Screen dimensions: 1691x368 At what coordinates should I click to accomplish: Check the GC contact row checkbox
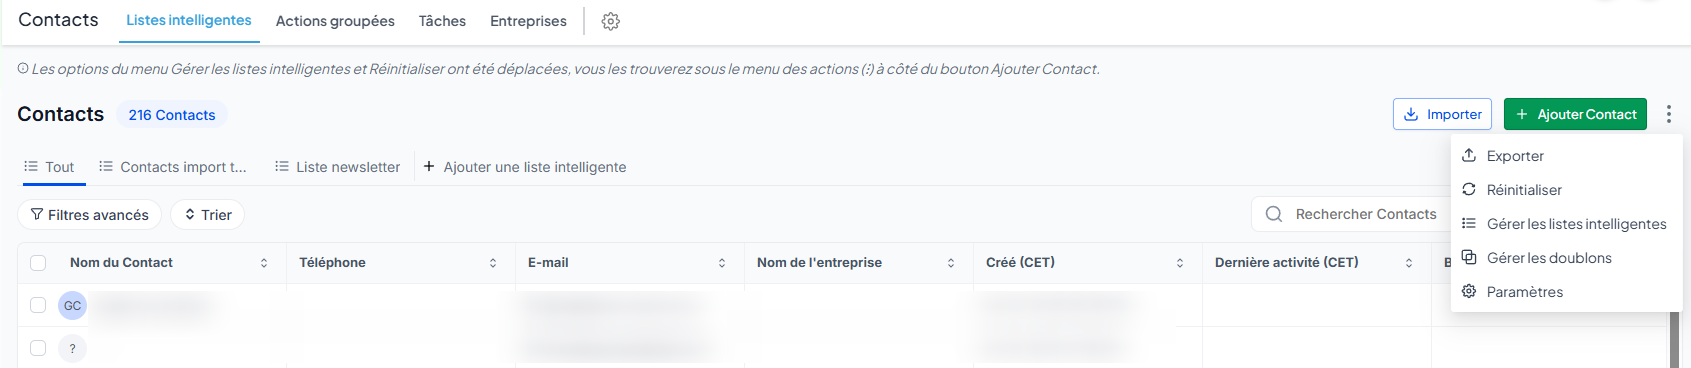pos(38,305)
